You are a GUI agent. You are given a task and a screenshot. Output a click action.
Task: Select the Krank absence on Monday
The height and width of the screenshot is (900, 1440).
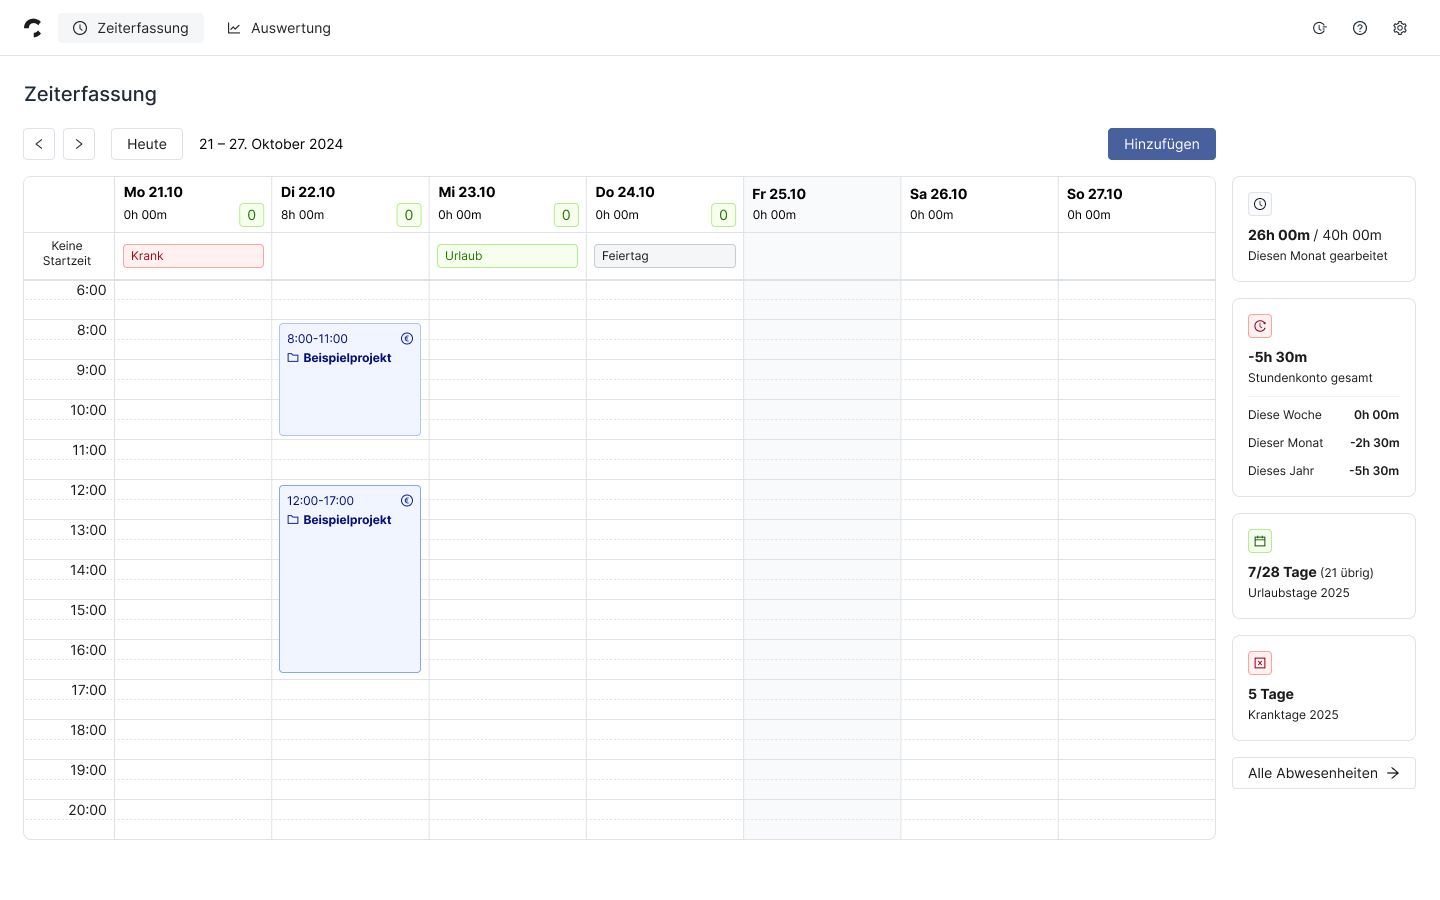pyautogui.click(x=193, y=256)
